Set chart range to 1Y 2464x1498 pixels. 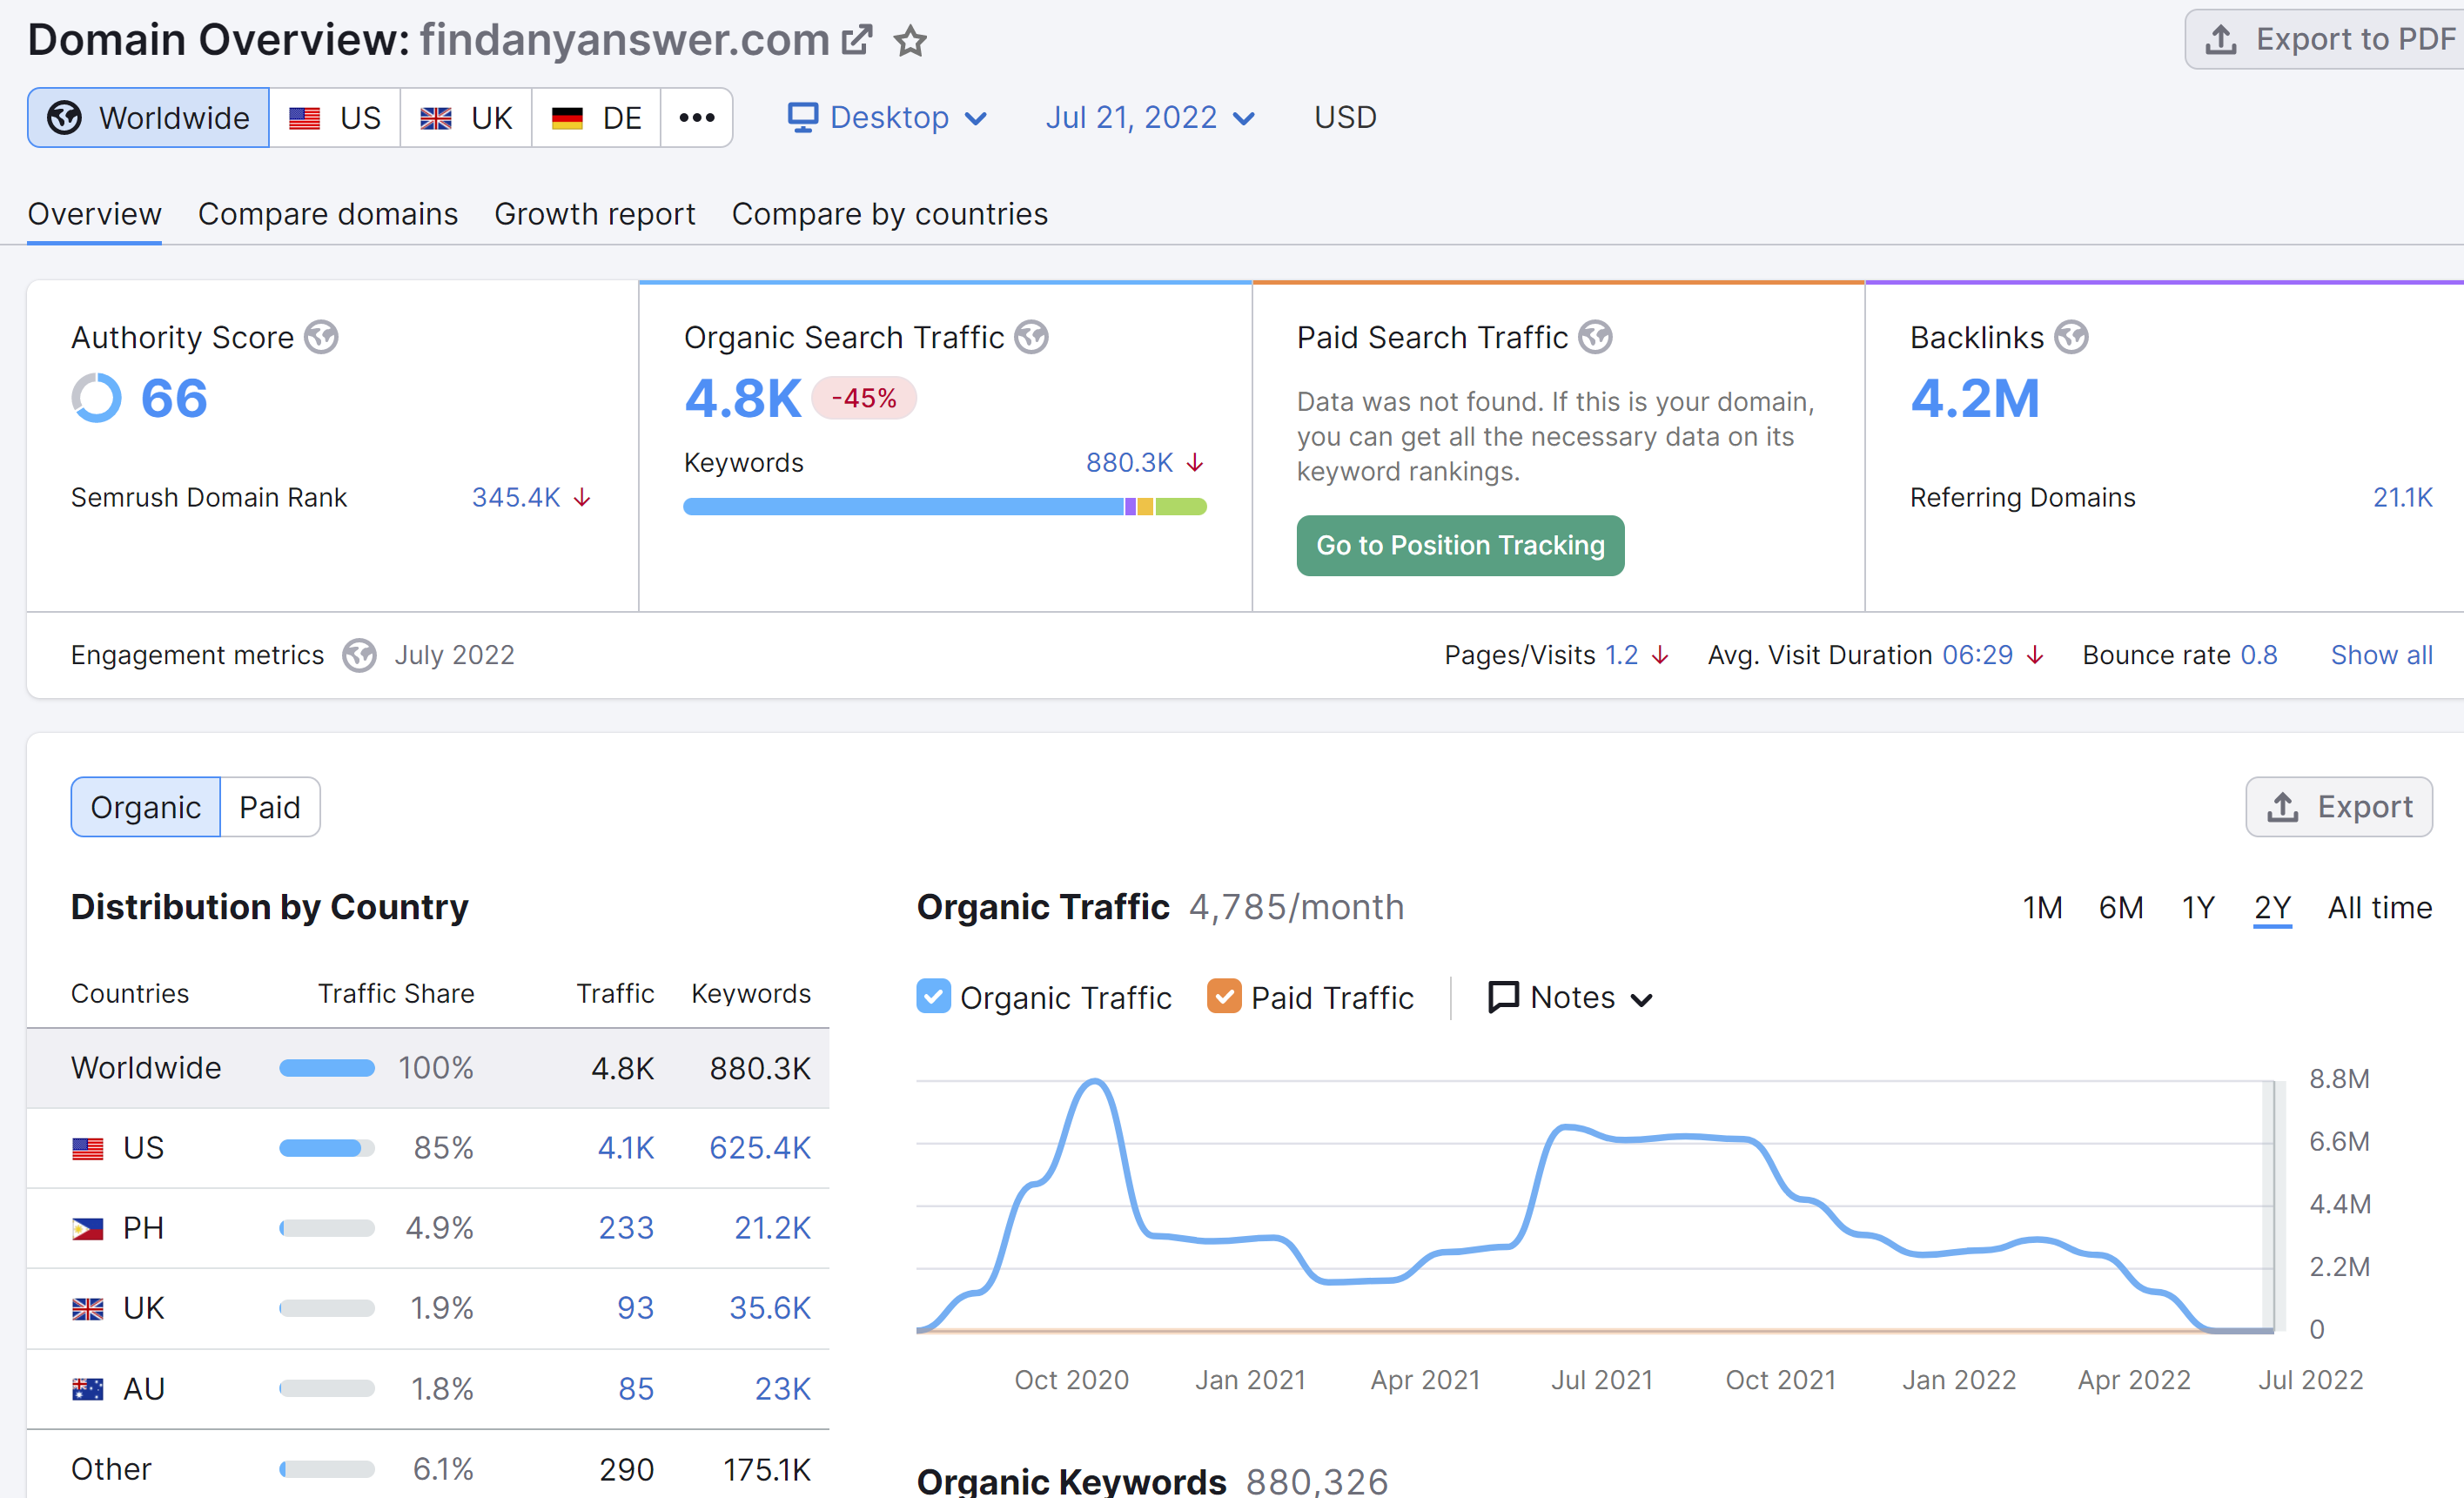pos(2198,908)
